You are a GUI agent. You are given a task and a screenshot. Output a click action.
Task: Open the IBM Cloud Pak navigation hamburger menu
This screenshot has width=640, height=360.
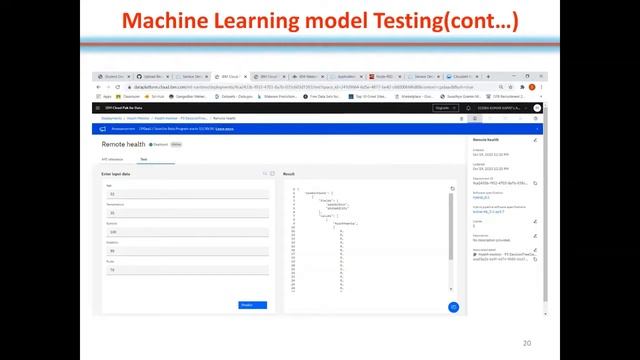coord(98,108)
